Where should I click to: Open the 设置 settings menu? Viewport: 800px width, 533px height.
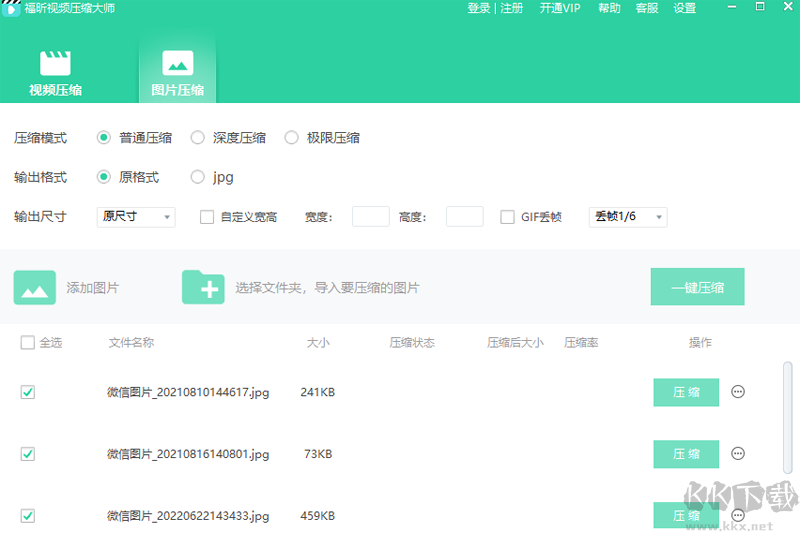click(685, 8)
